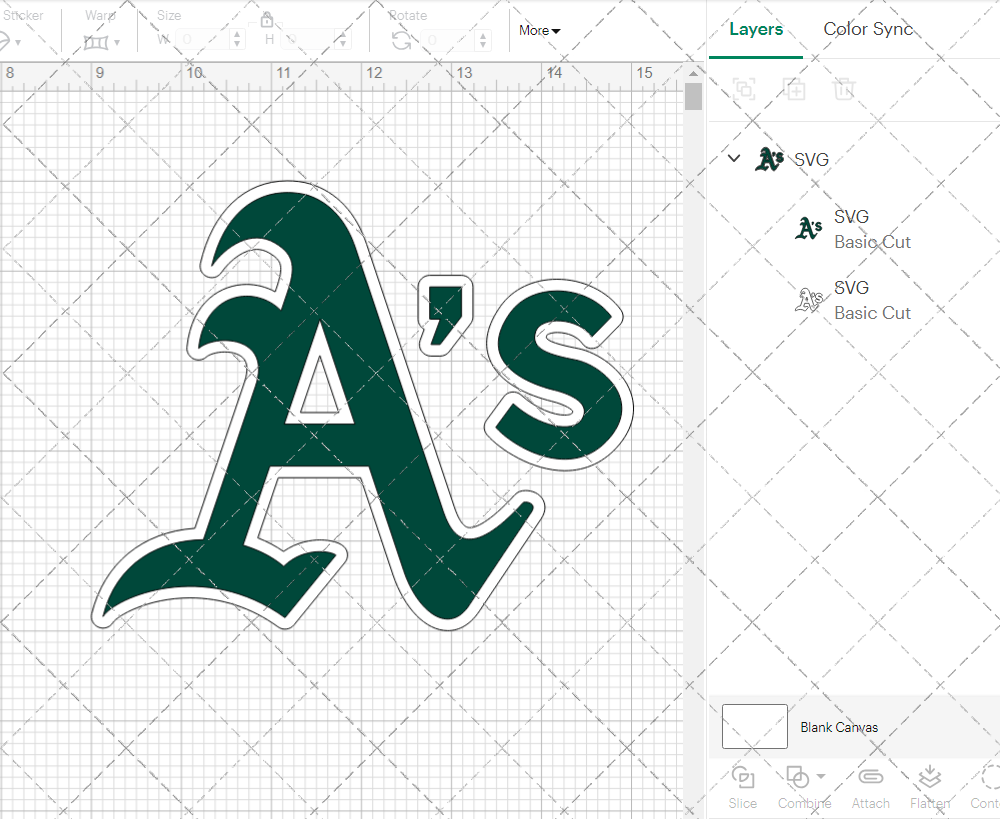Open the More dropdown menu
The width and height of the screenshot is (1000, 819).
(540, 31)
